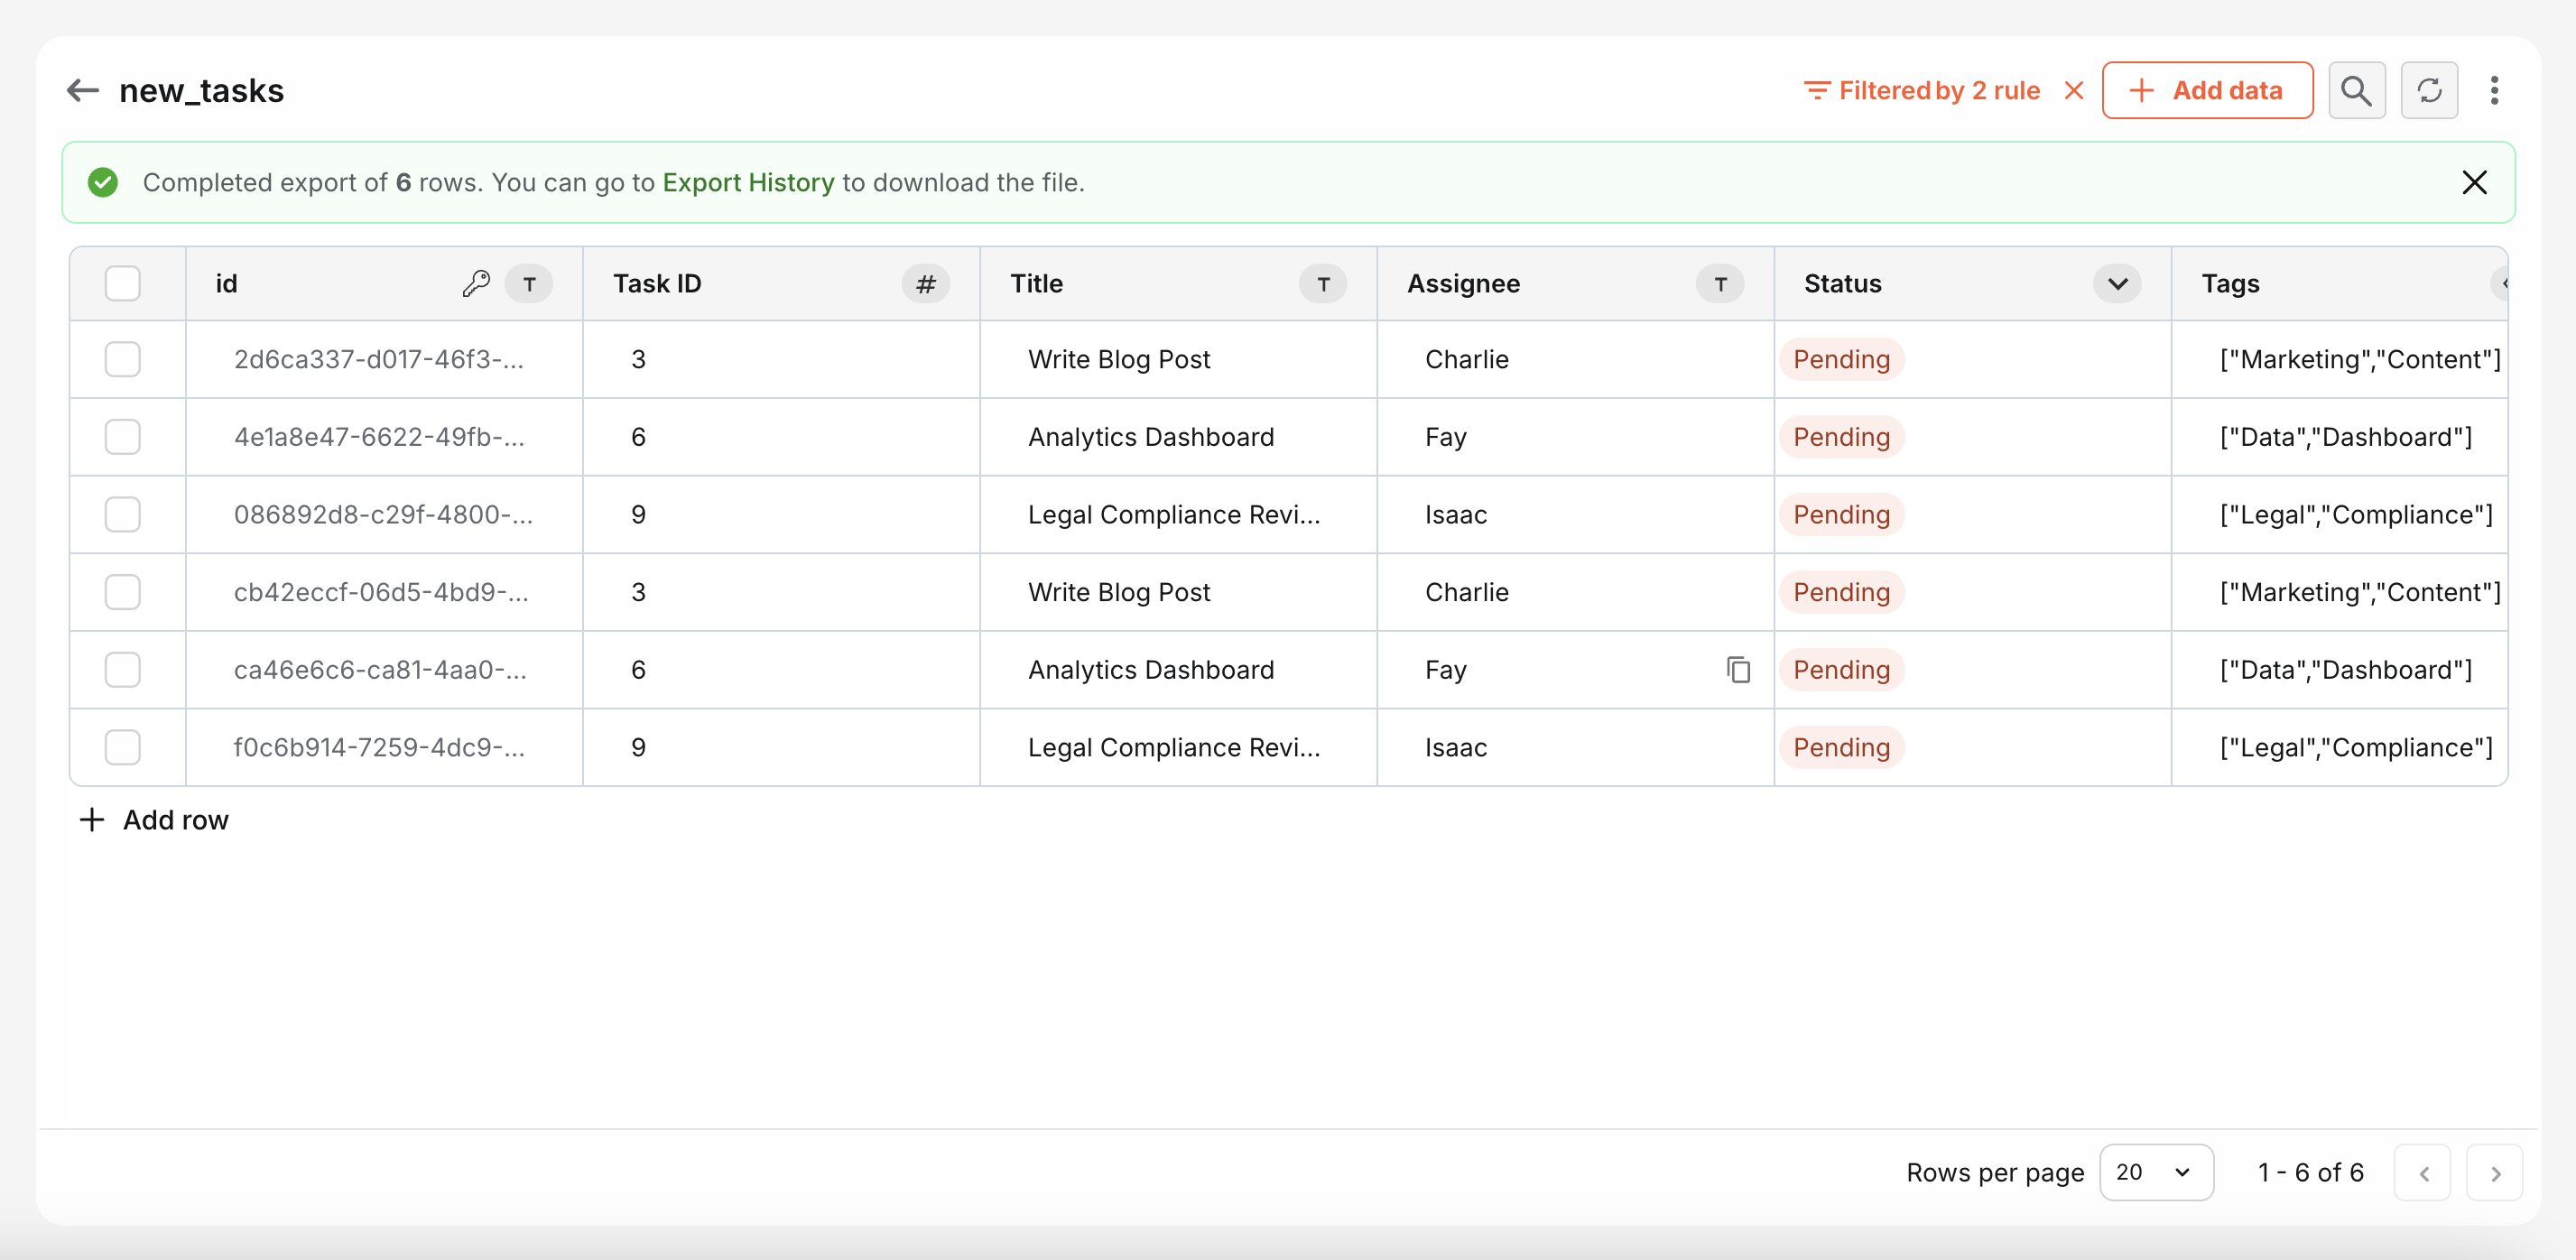
Task: Click Task ID 9 in f0c6b914 row
Action: pyautogui.click(x=638, y=748)
